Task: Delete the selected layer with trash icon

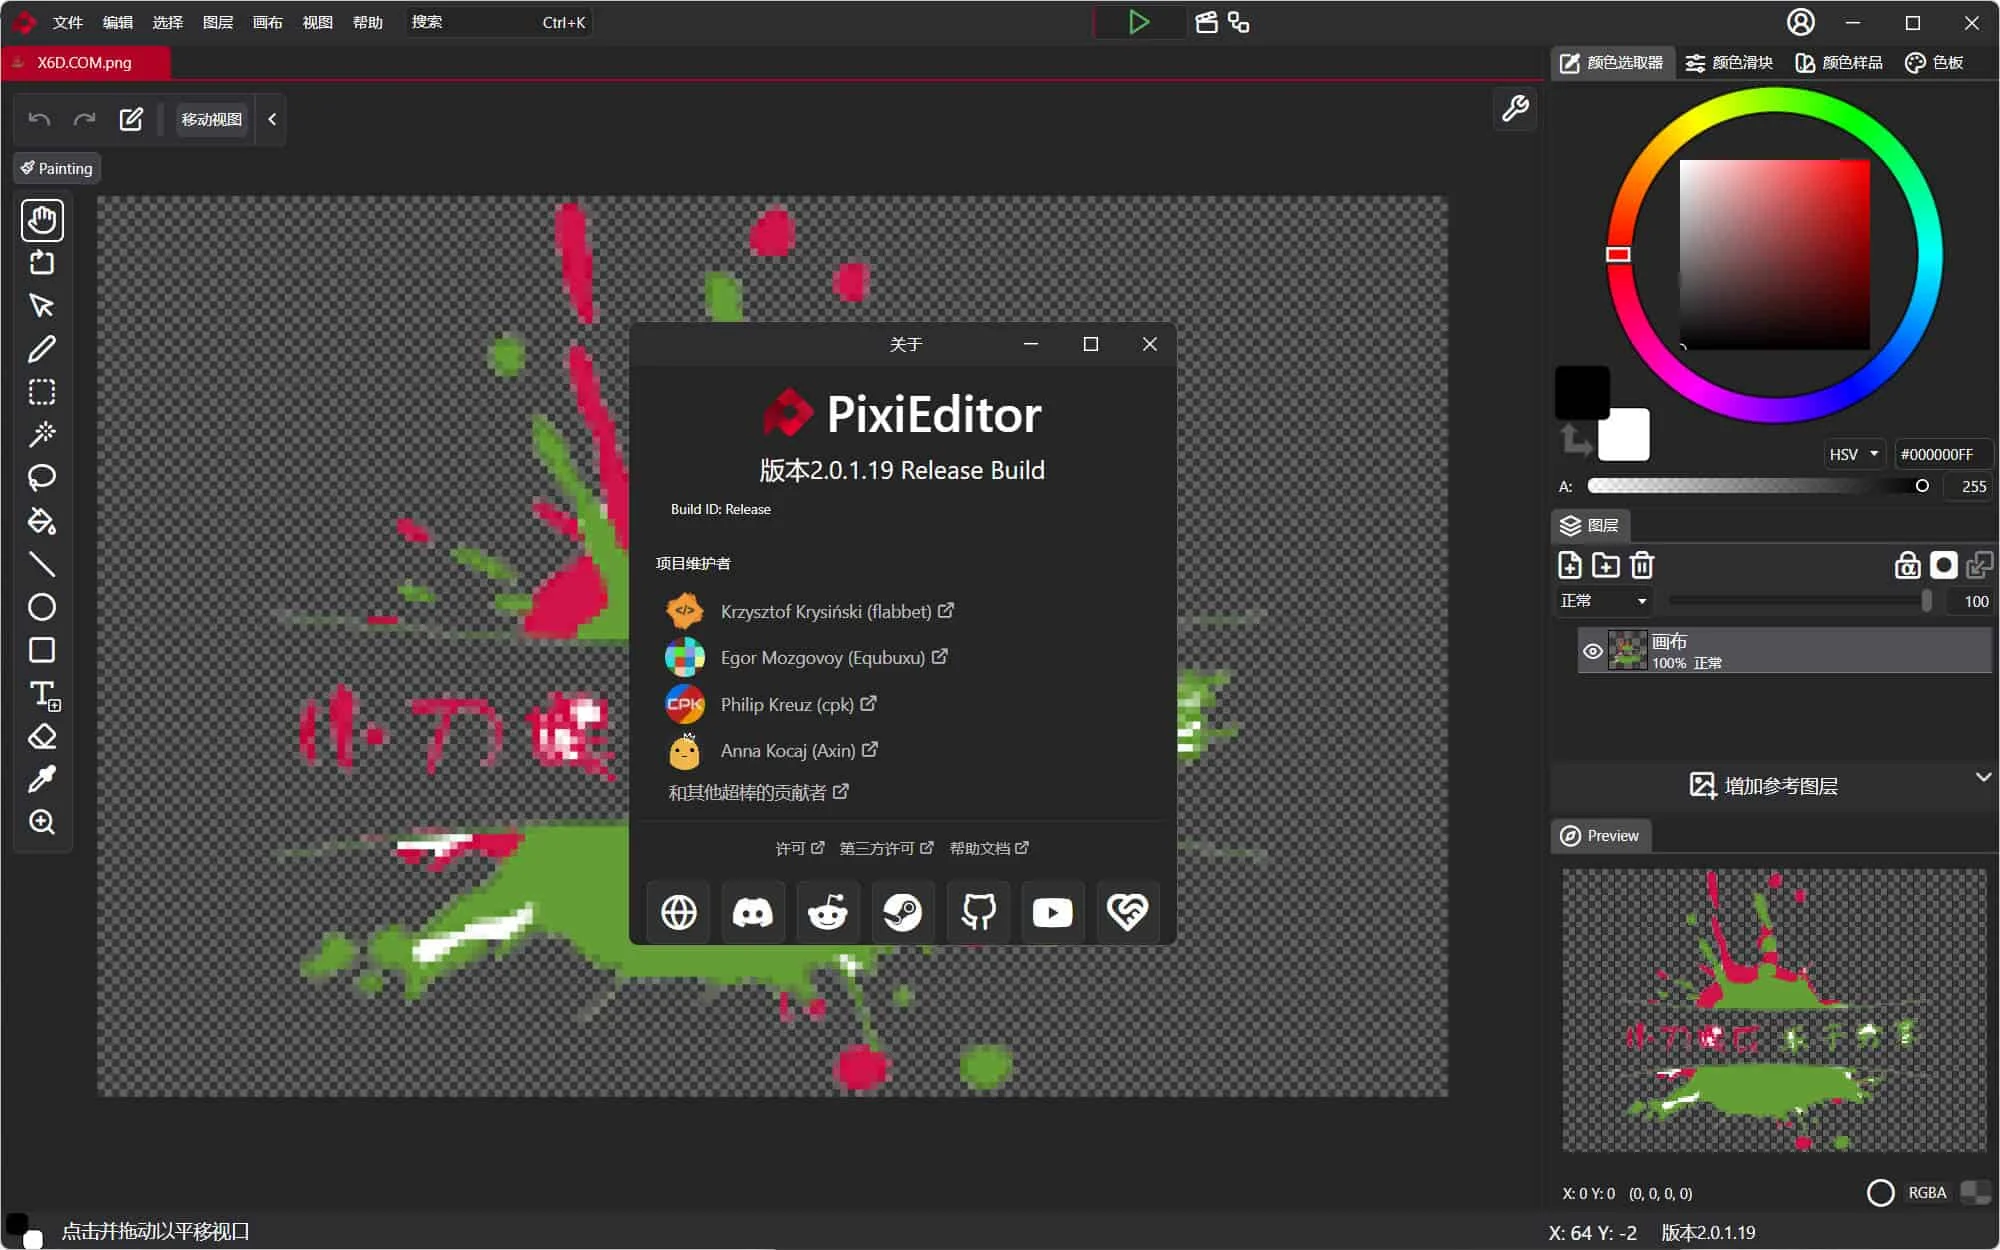Action: pyautogui.click(x=1641, y=565)
